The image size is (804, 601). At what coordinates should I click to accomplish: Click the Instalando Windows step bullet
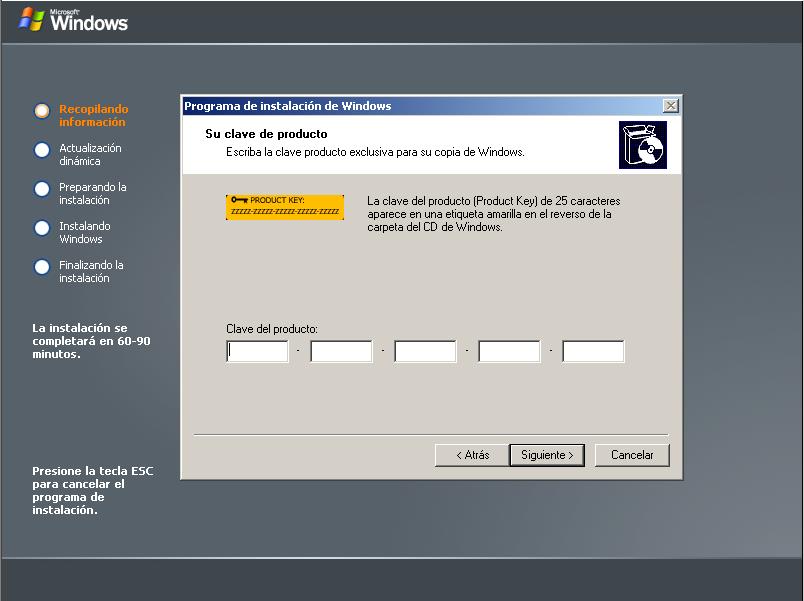pyautogui.click(x=42, y=228)
